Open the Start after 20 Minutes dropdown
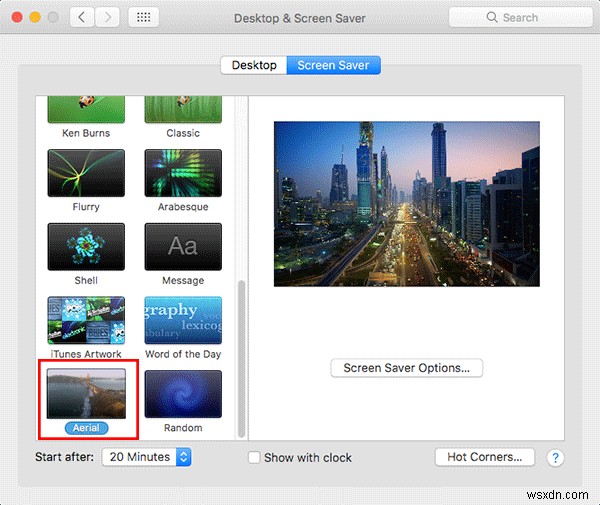The height and width of the screenshot is (505, 600). [x=147, y=457]
